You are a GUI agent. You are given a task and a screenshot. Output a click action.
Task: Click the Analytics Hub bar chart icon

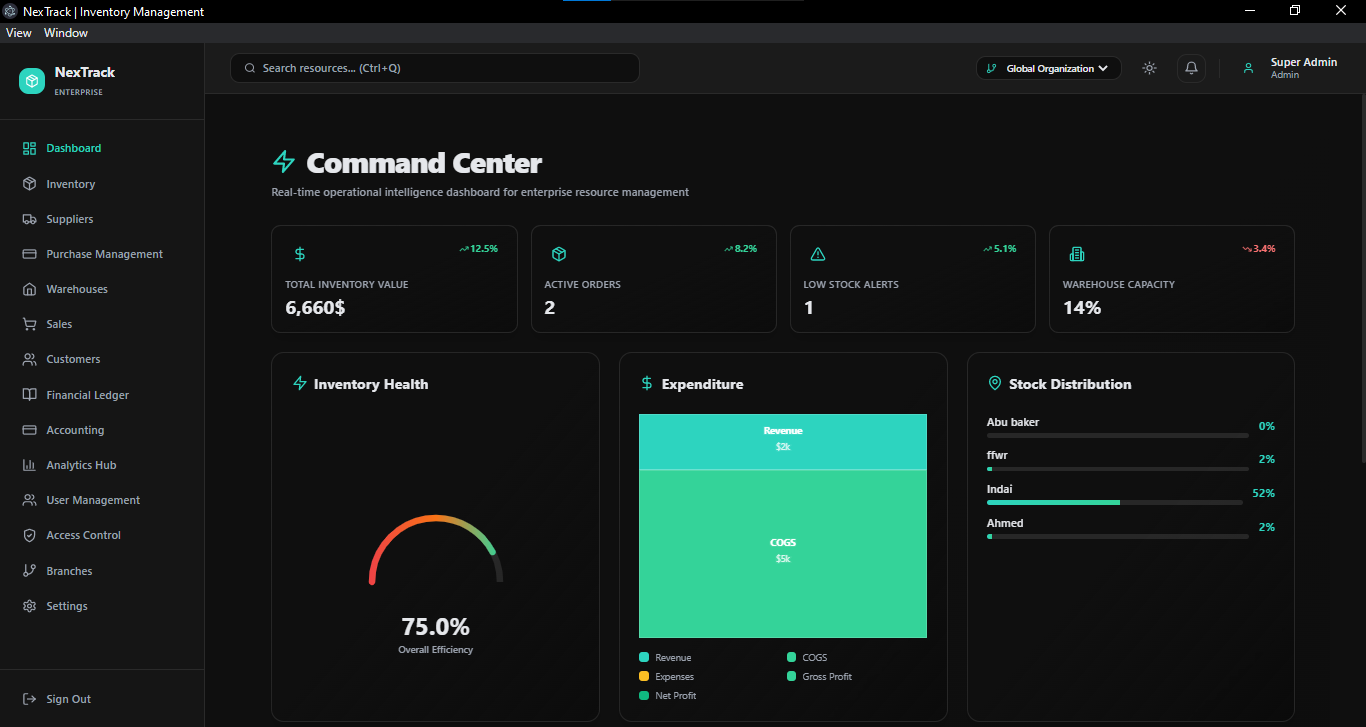[x=29, y=465]
